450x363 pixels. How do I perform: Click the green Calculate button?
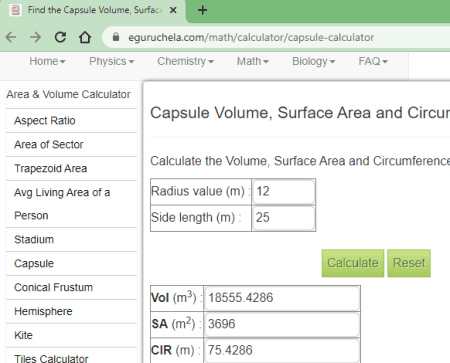[353, 263]
